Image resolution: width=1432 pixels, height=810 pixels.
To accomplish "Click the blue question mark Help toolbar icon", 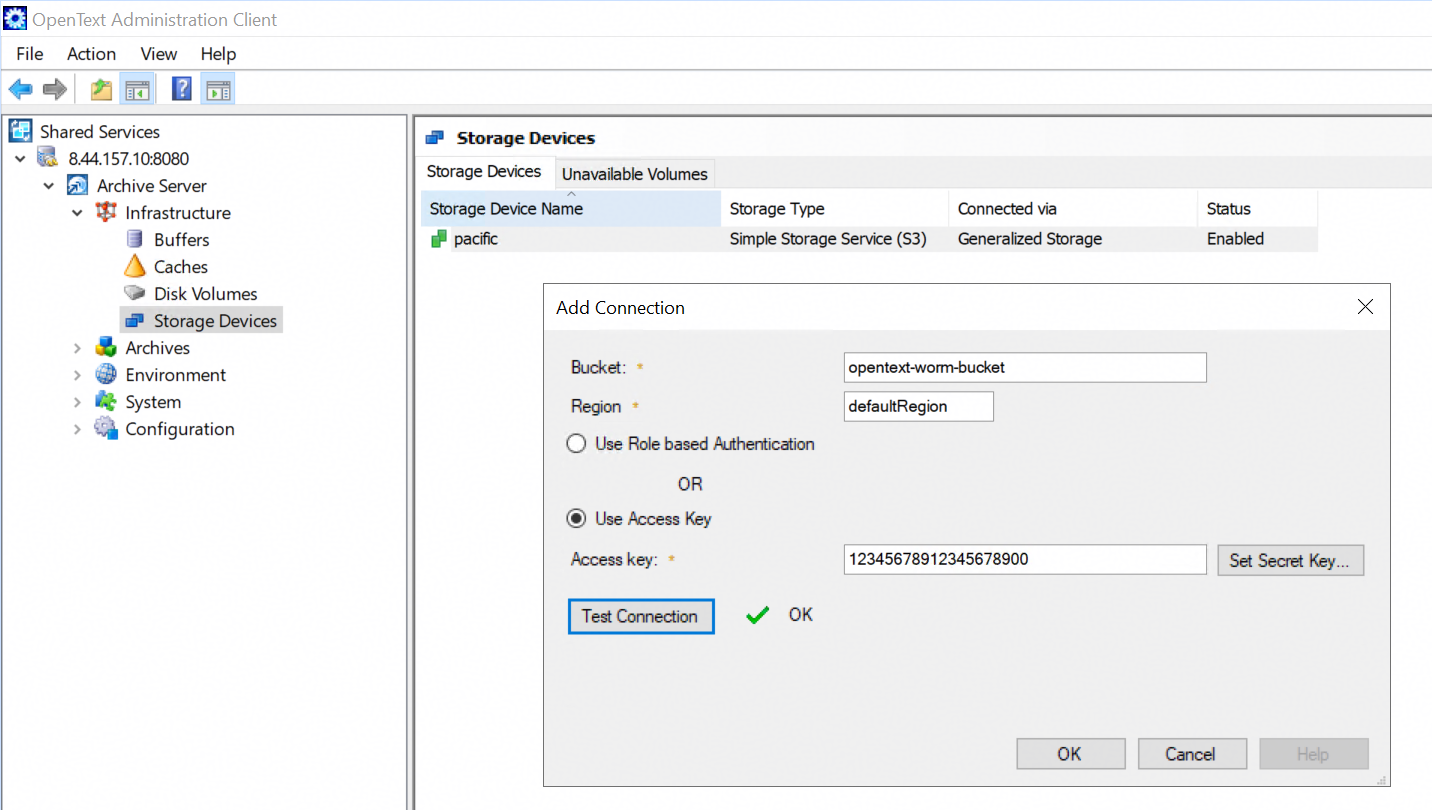I will click(x=182, y=89).
